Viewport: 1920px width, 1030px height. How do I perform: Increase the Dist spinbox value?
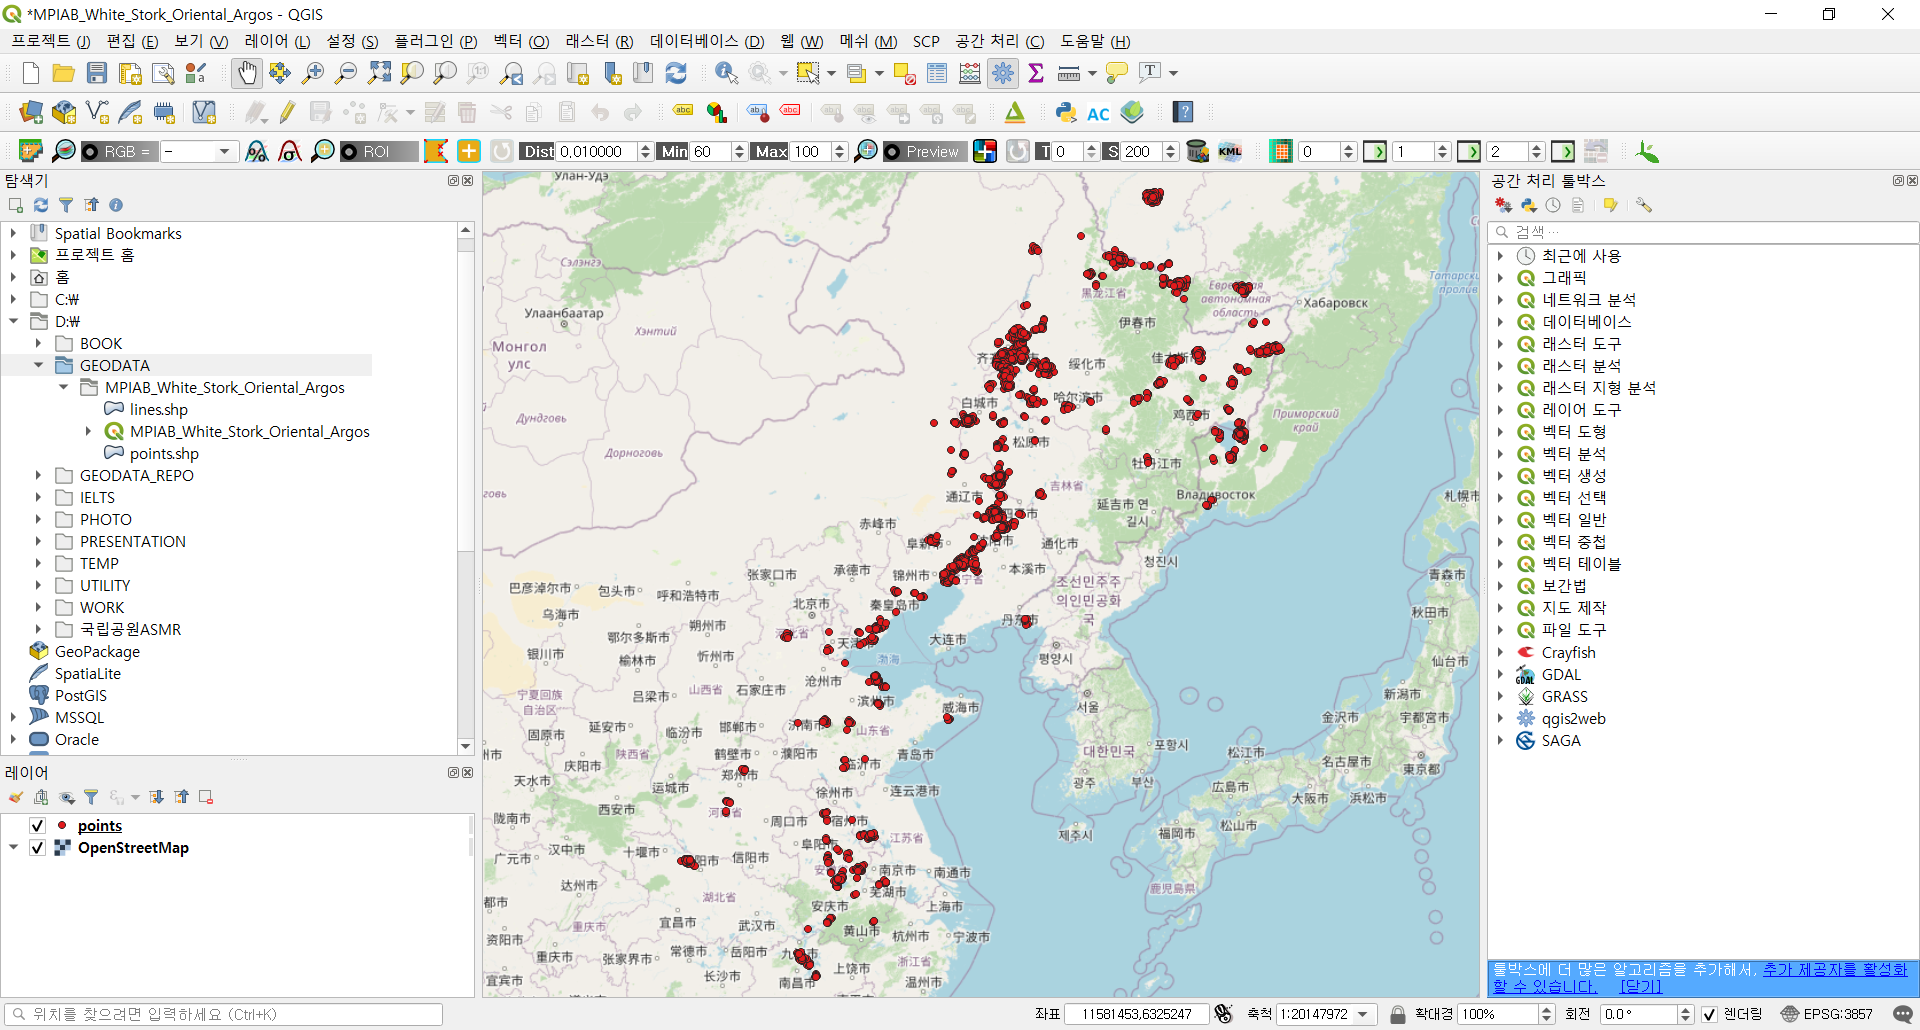pyautogui.click(x=645, y=146)
